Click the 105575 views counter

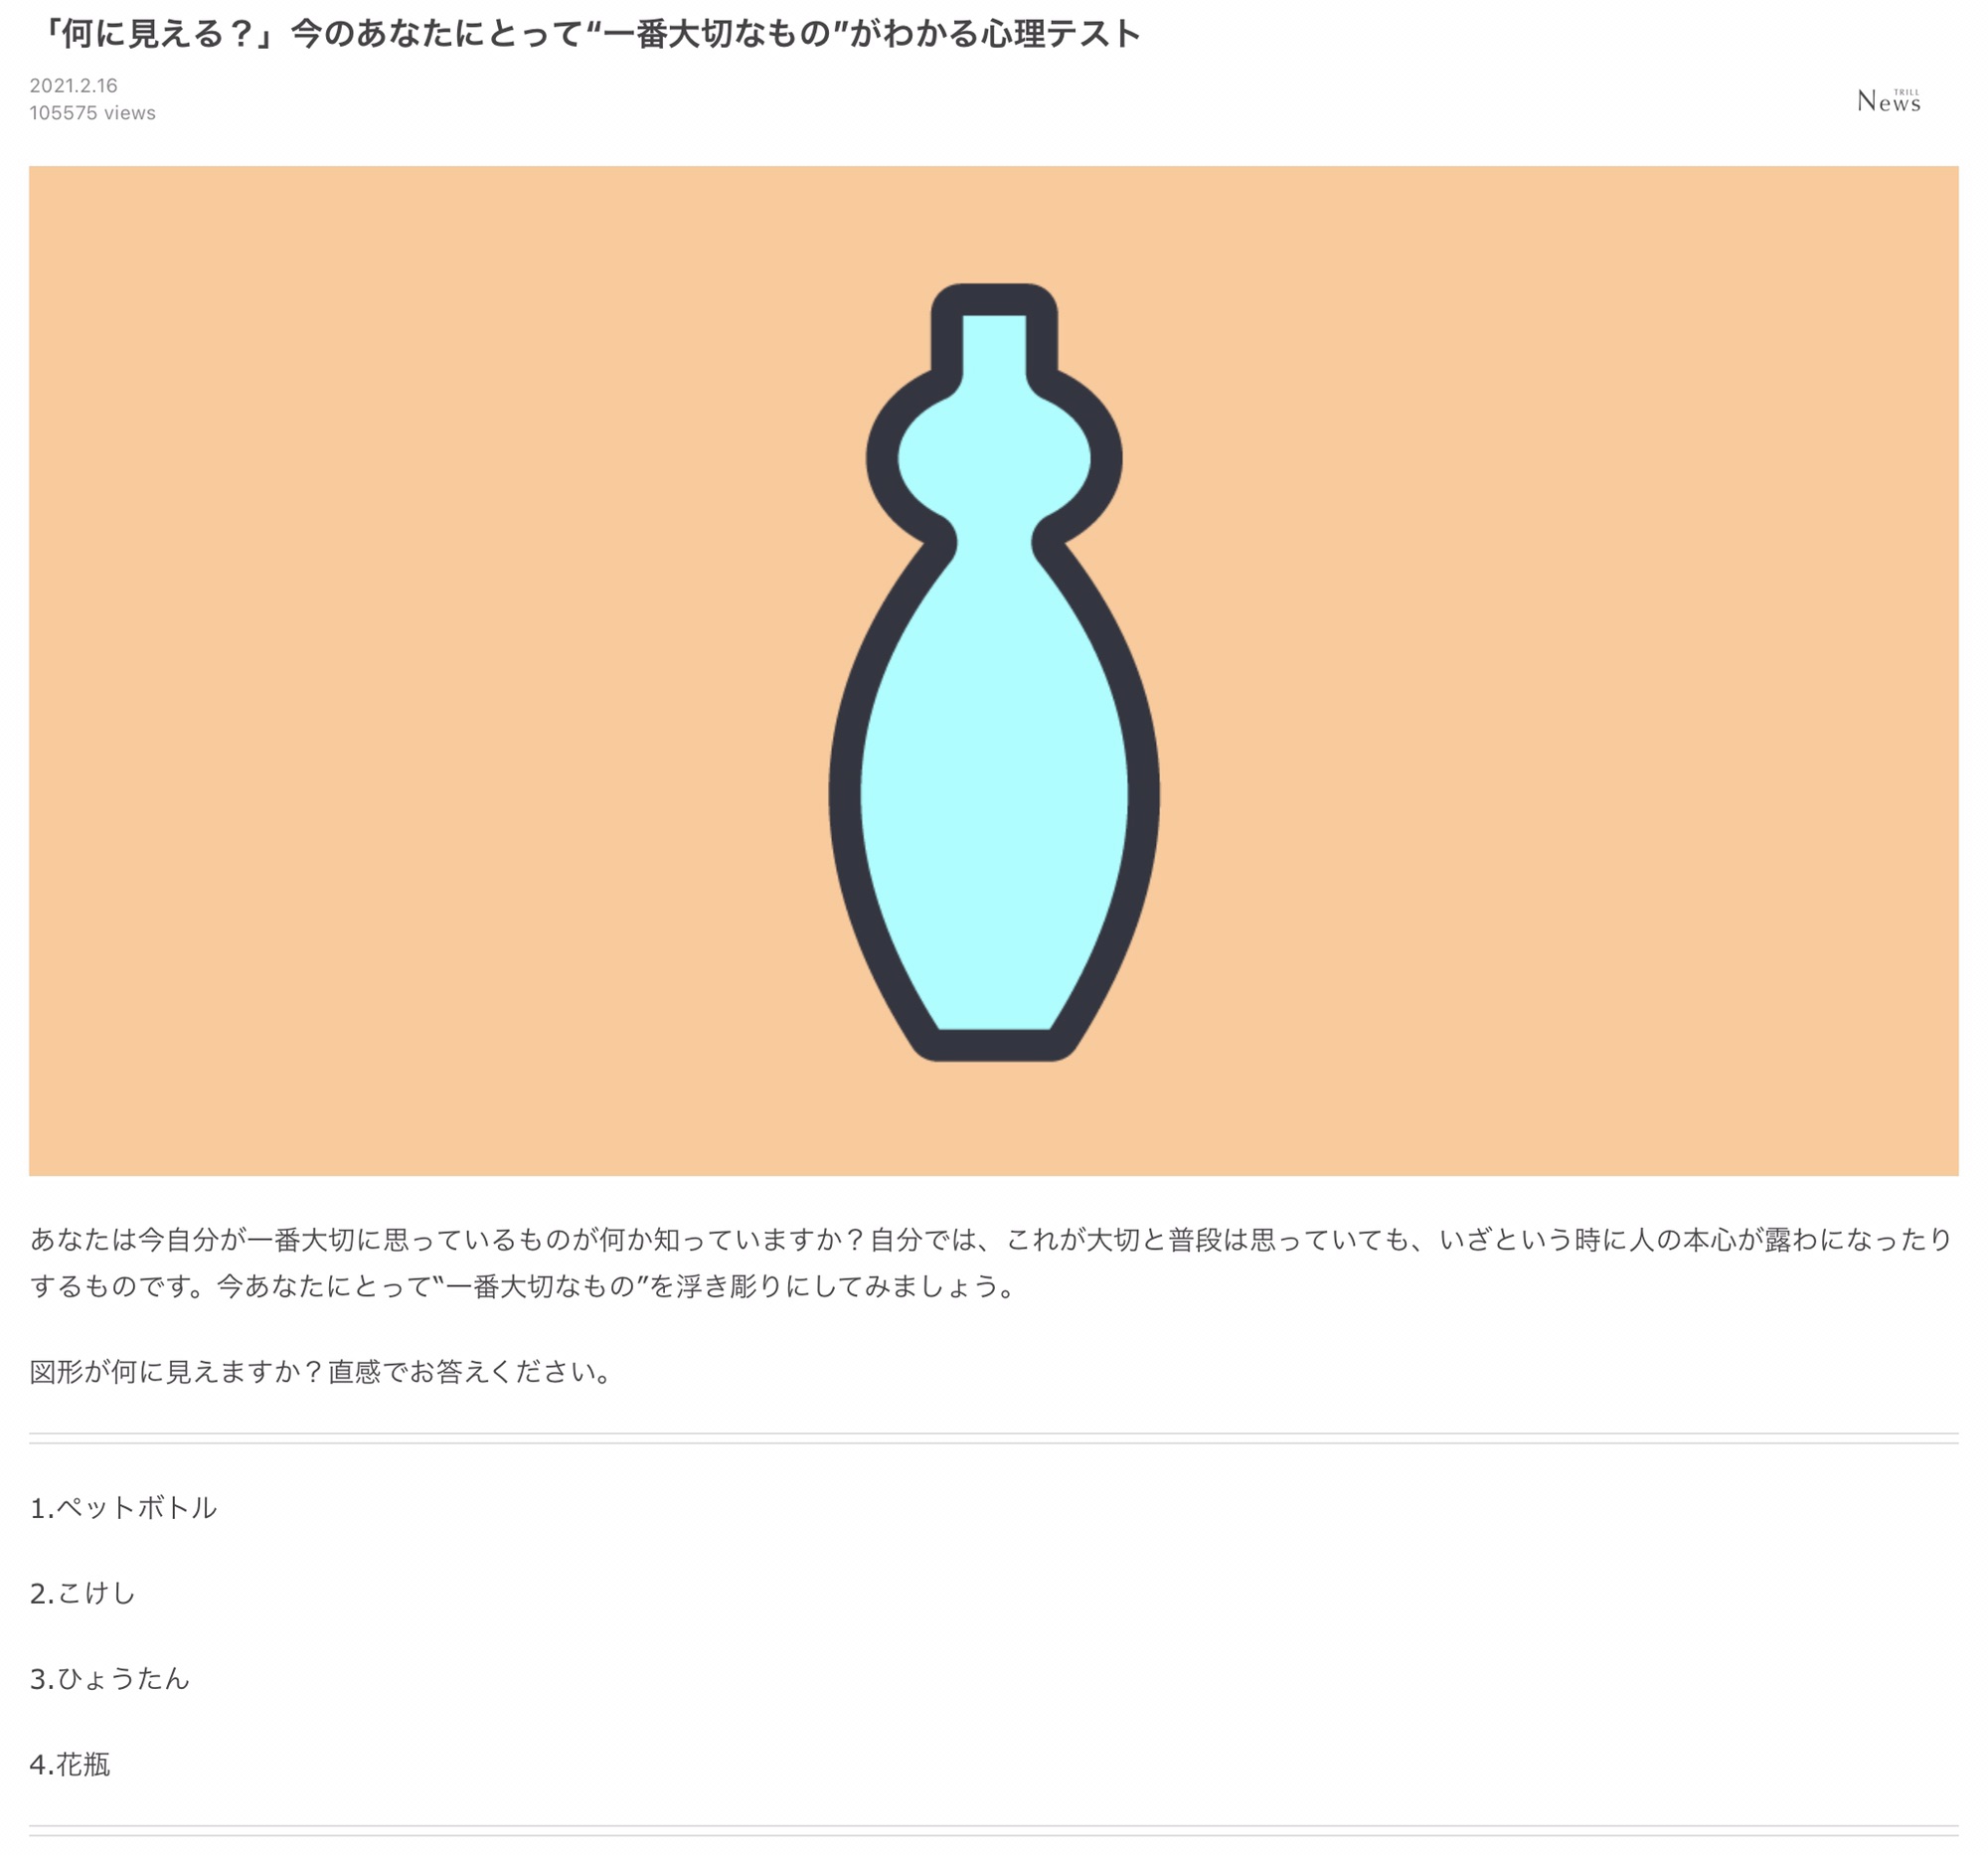coord(92,113)
